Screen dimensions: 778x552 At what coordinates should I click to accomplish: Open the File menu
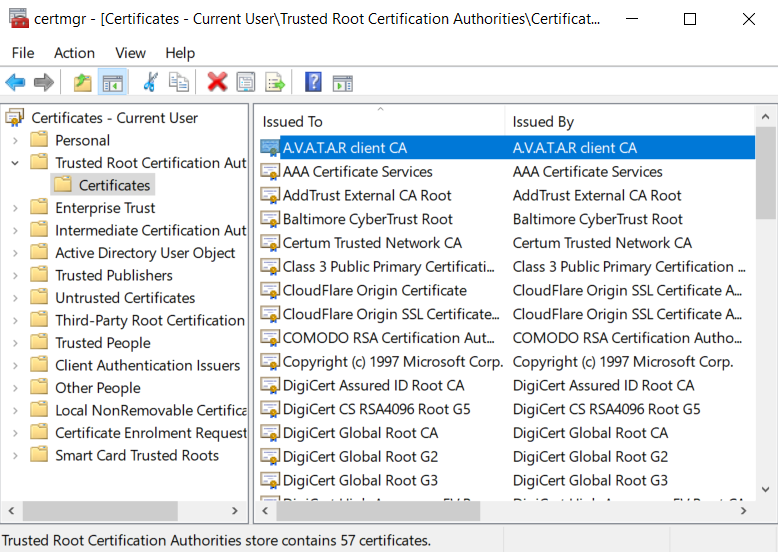tap(23, 53)
